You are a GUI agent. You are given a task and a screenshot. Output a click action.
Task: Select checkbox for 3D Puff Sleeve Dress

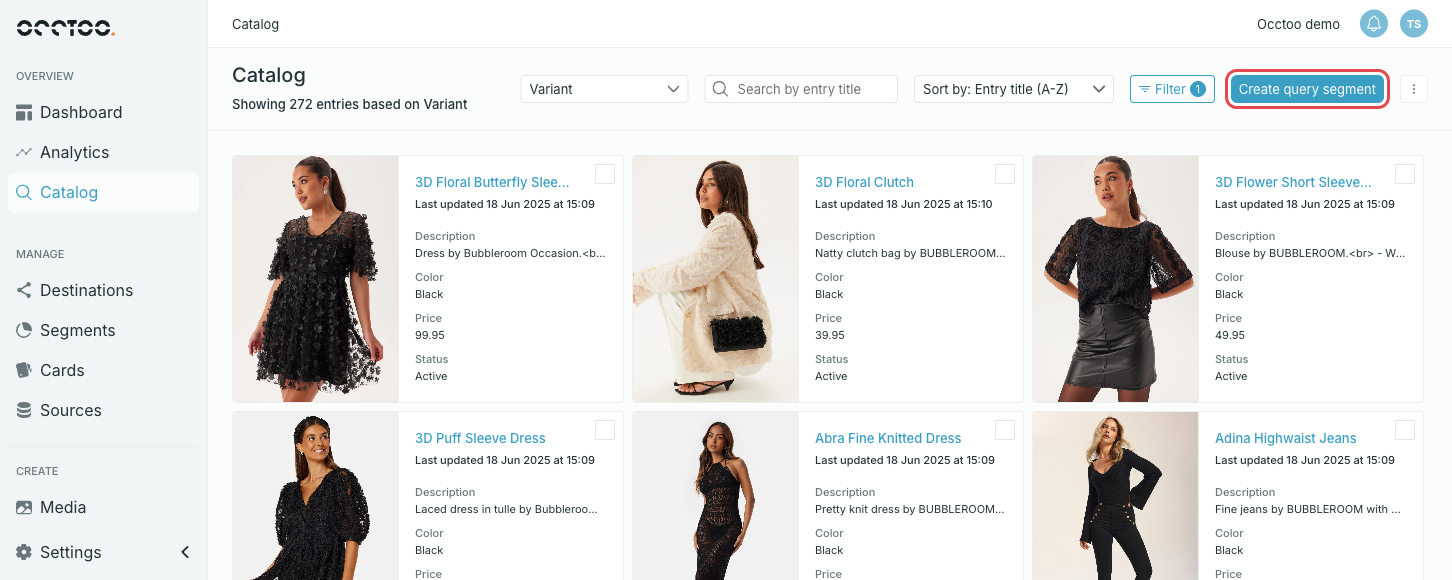[x=605, y=430]
